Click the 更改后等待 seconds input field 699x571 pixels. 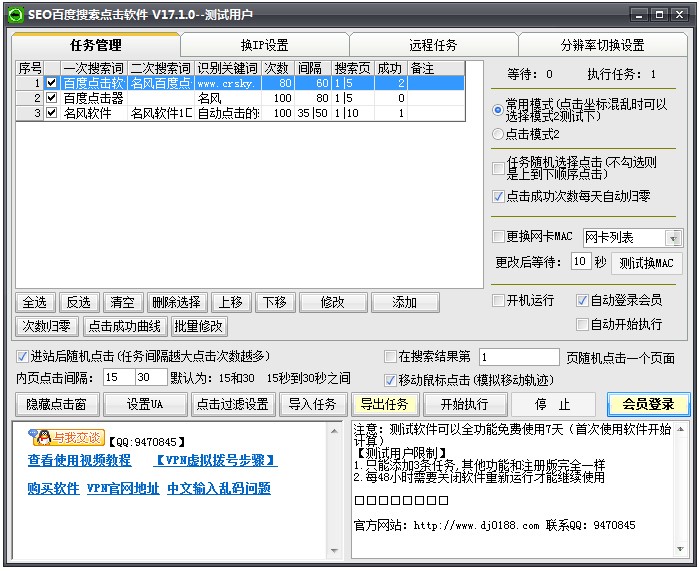(x=580, y=262)
